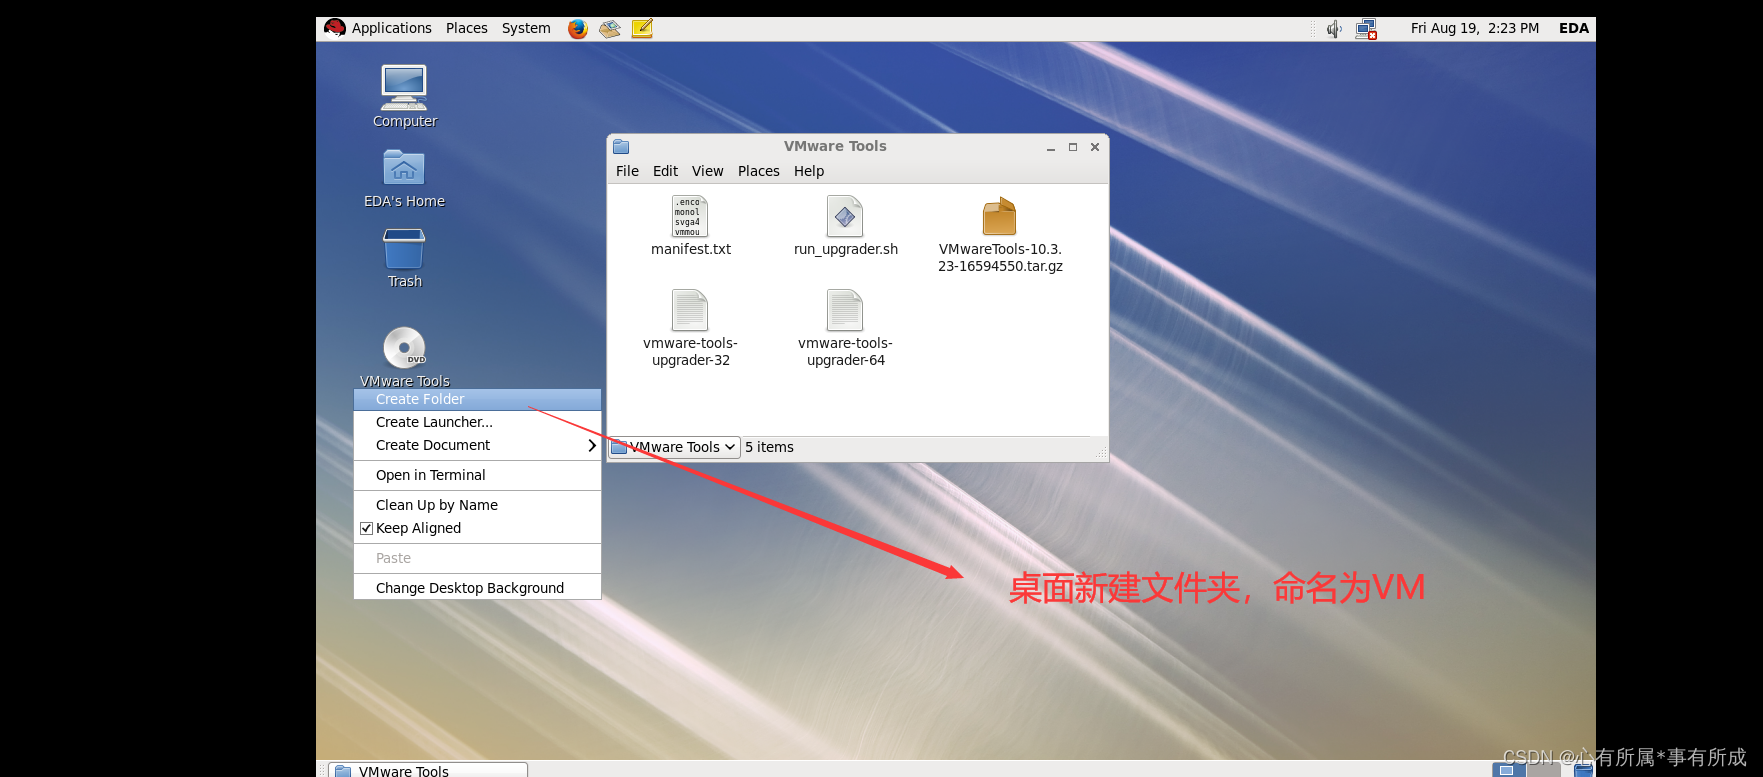Click the network connection status icon
1763x777 pixels.
1366,29
